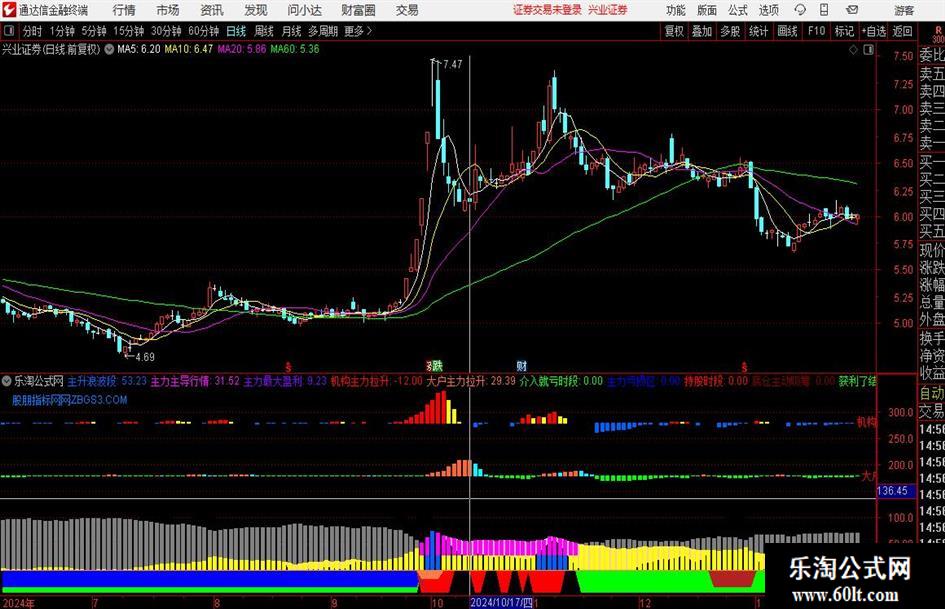
Task: Click the 统计 statistics button
Action: (759, 31)
